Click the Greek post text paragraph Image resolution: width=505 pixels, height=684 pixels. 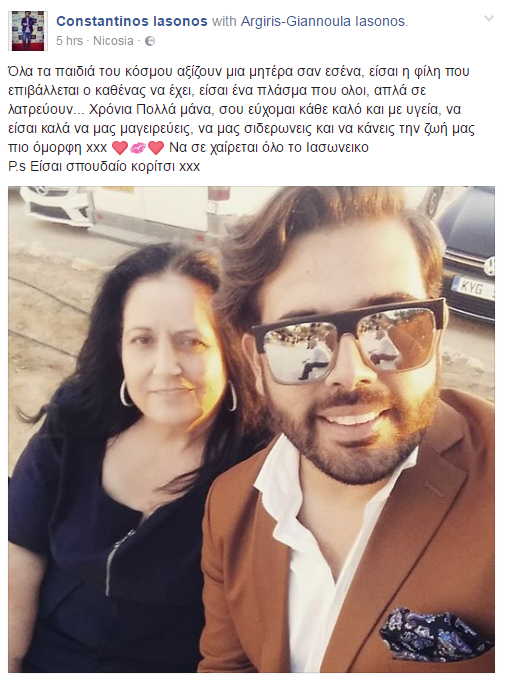241,109
